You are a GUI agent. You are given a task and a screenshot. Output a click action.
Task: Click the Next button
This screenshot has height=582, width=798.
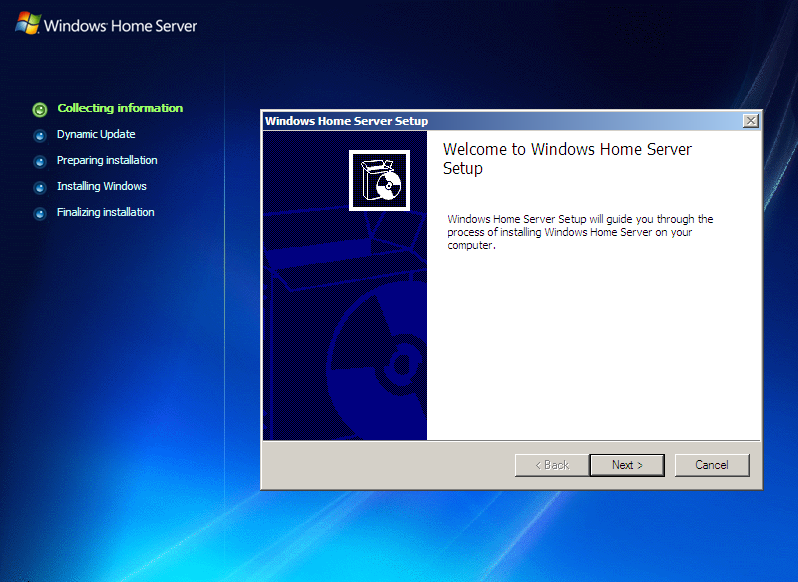tap(627, 465)
